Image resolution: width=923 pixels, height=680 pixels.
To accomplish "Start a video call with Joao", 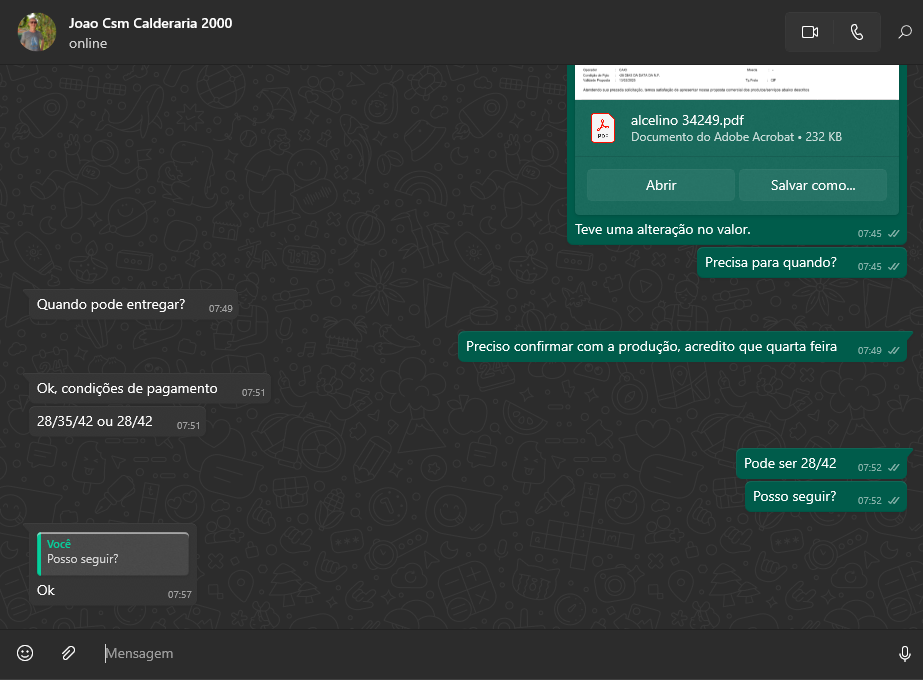I will [809, 32].
